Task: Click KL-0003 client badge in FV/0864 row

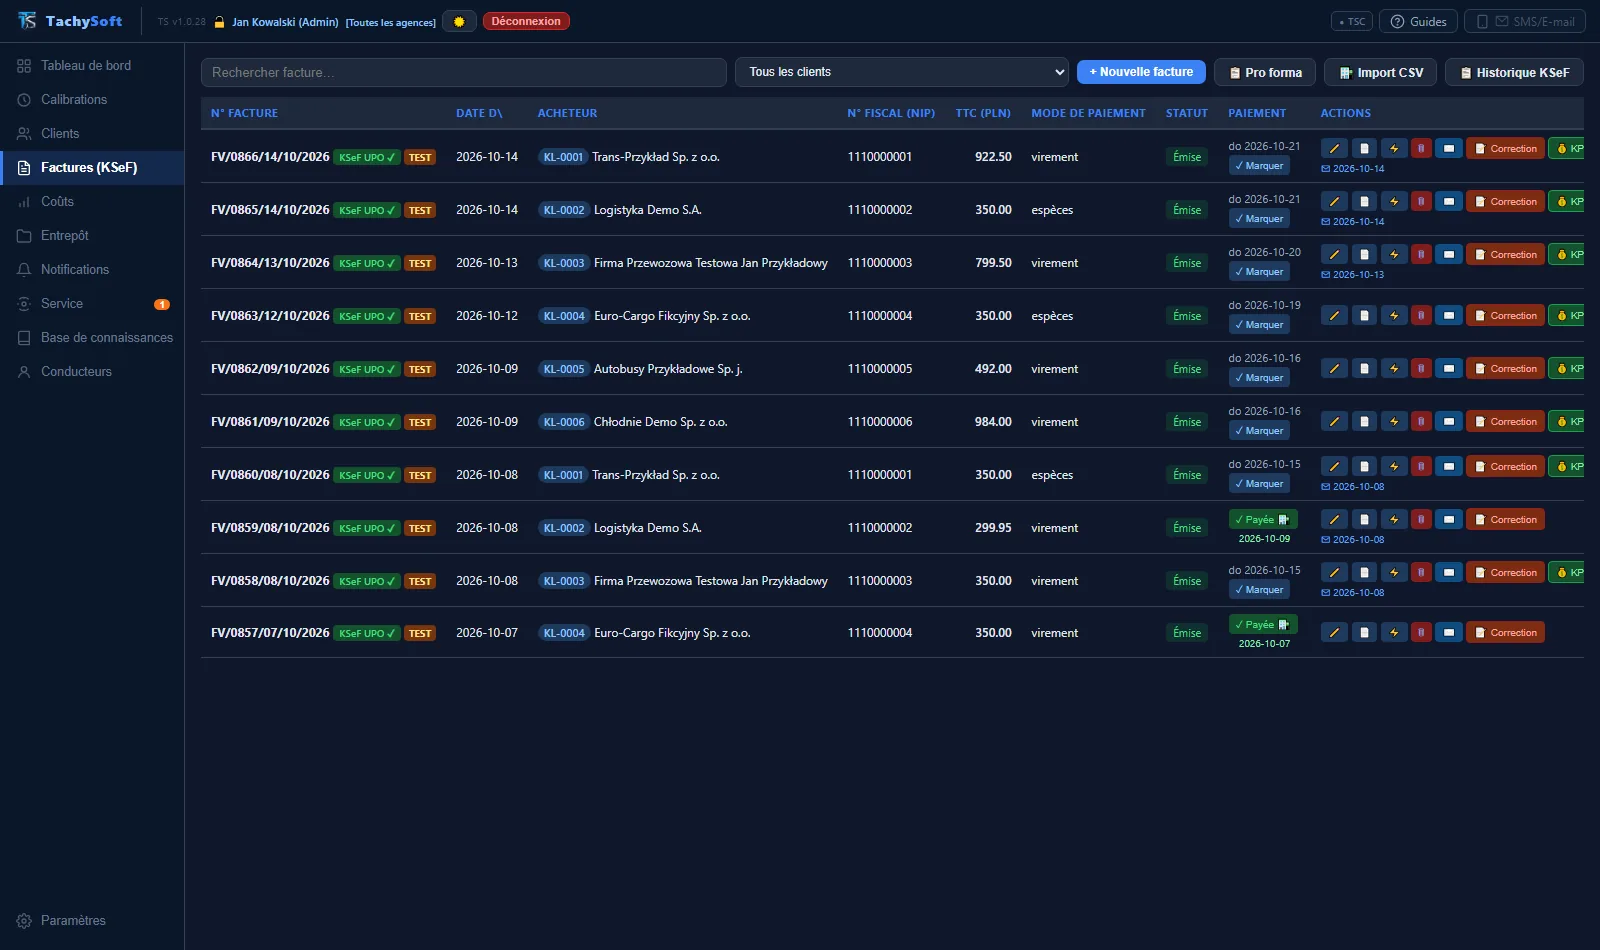Action: 564,263
